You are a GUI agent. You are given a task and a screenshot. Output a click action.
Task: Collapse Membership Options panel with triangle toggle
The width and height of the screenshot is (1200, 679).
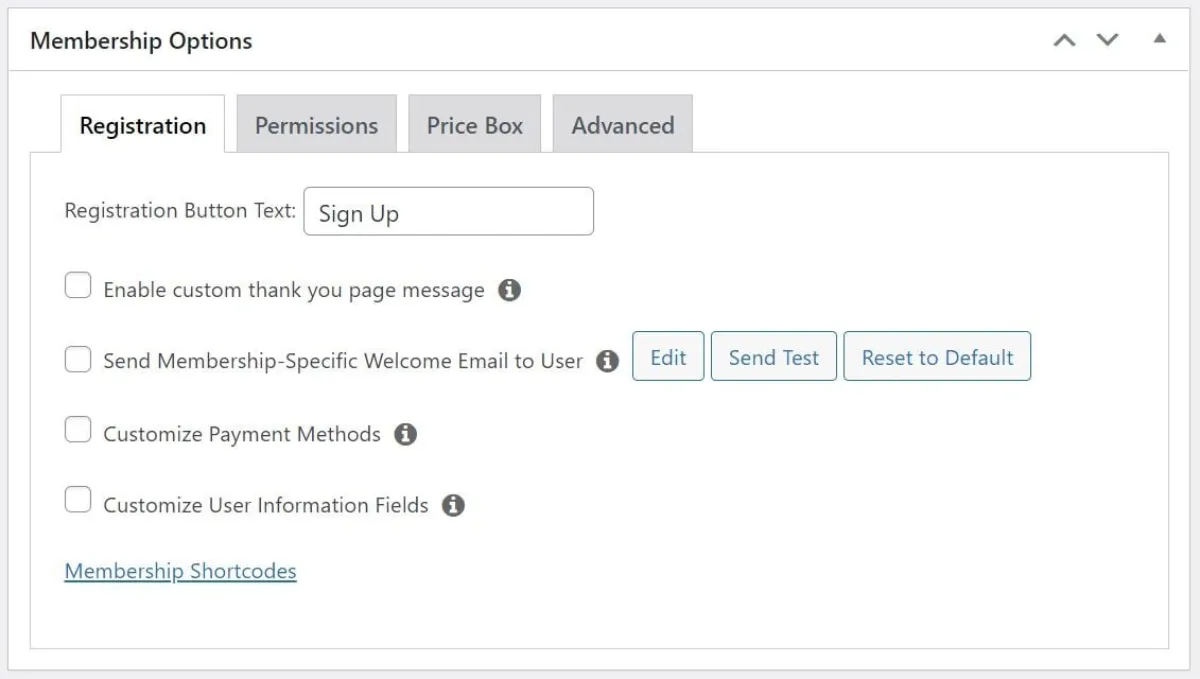tap(1159, 40)
